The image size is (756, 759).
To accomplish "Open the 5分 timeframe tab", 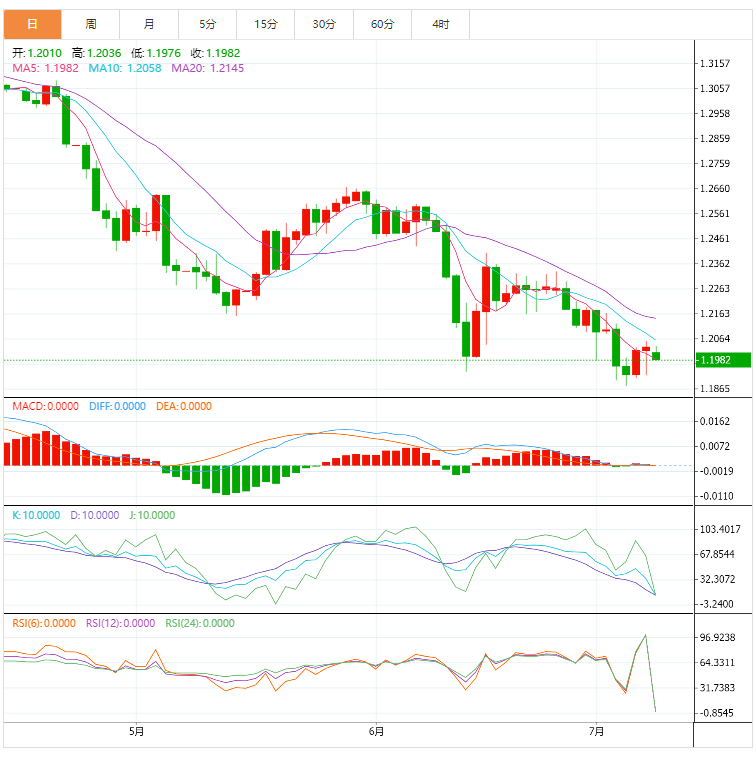I will coord(208,24).
